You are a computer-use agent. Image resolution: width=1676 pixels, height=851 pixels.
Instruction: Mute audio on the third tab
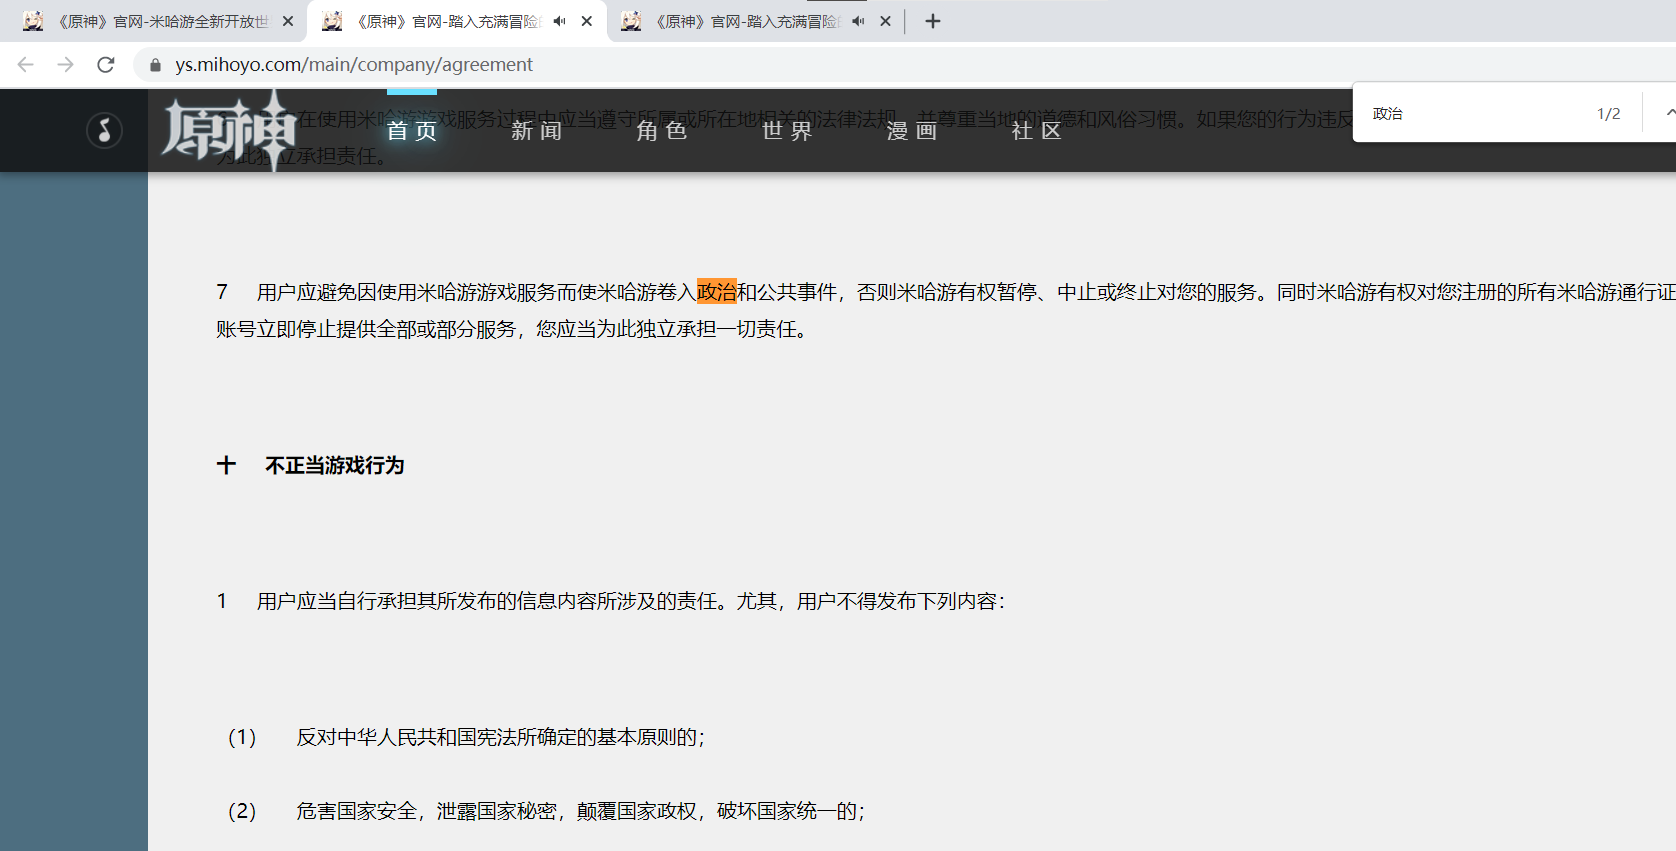point(858,21)
